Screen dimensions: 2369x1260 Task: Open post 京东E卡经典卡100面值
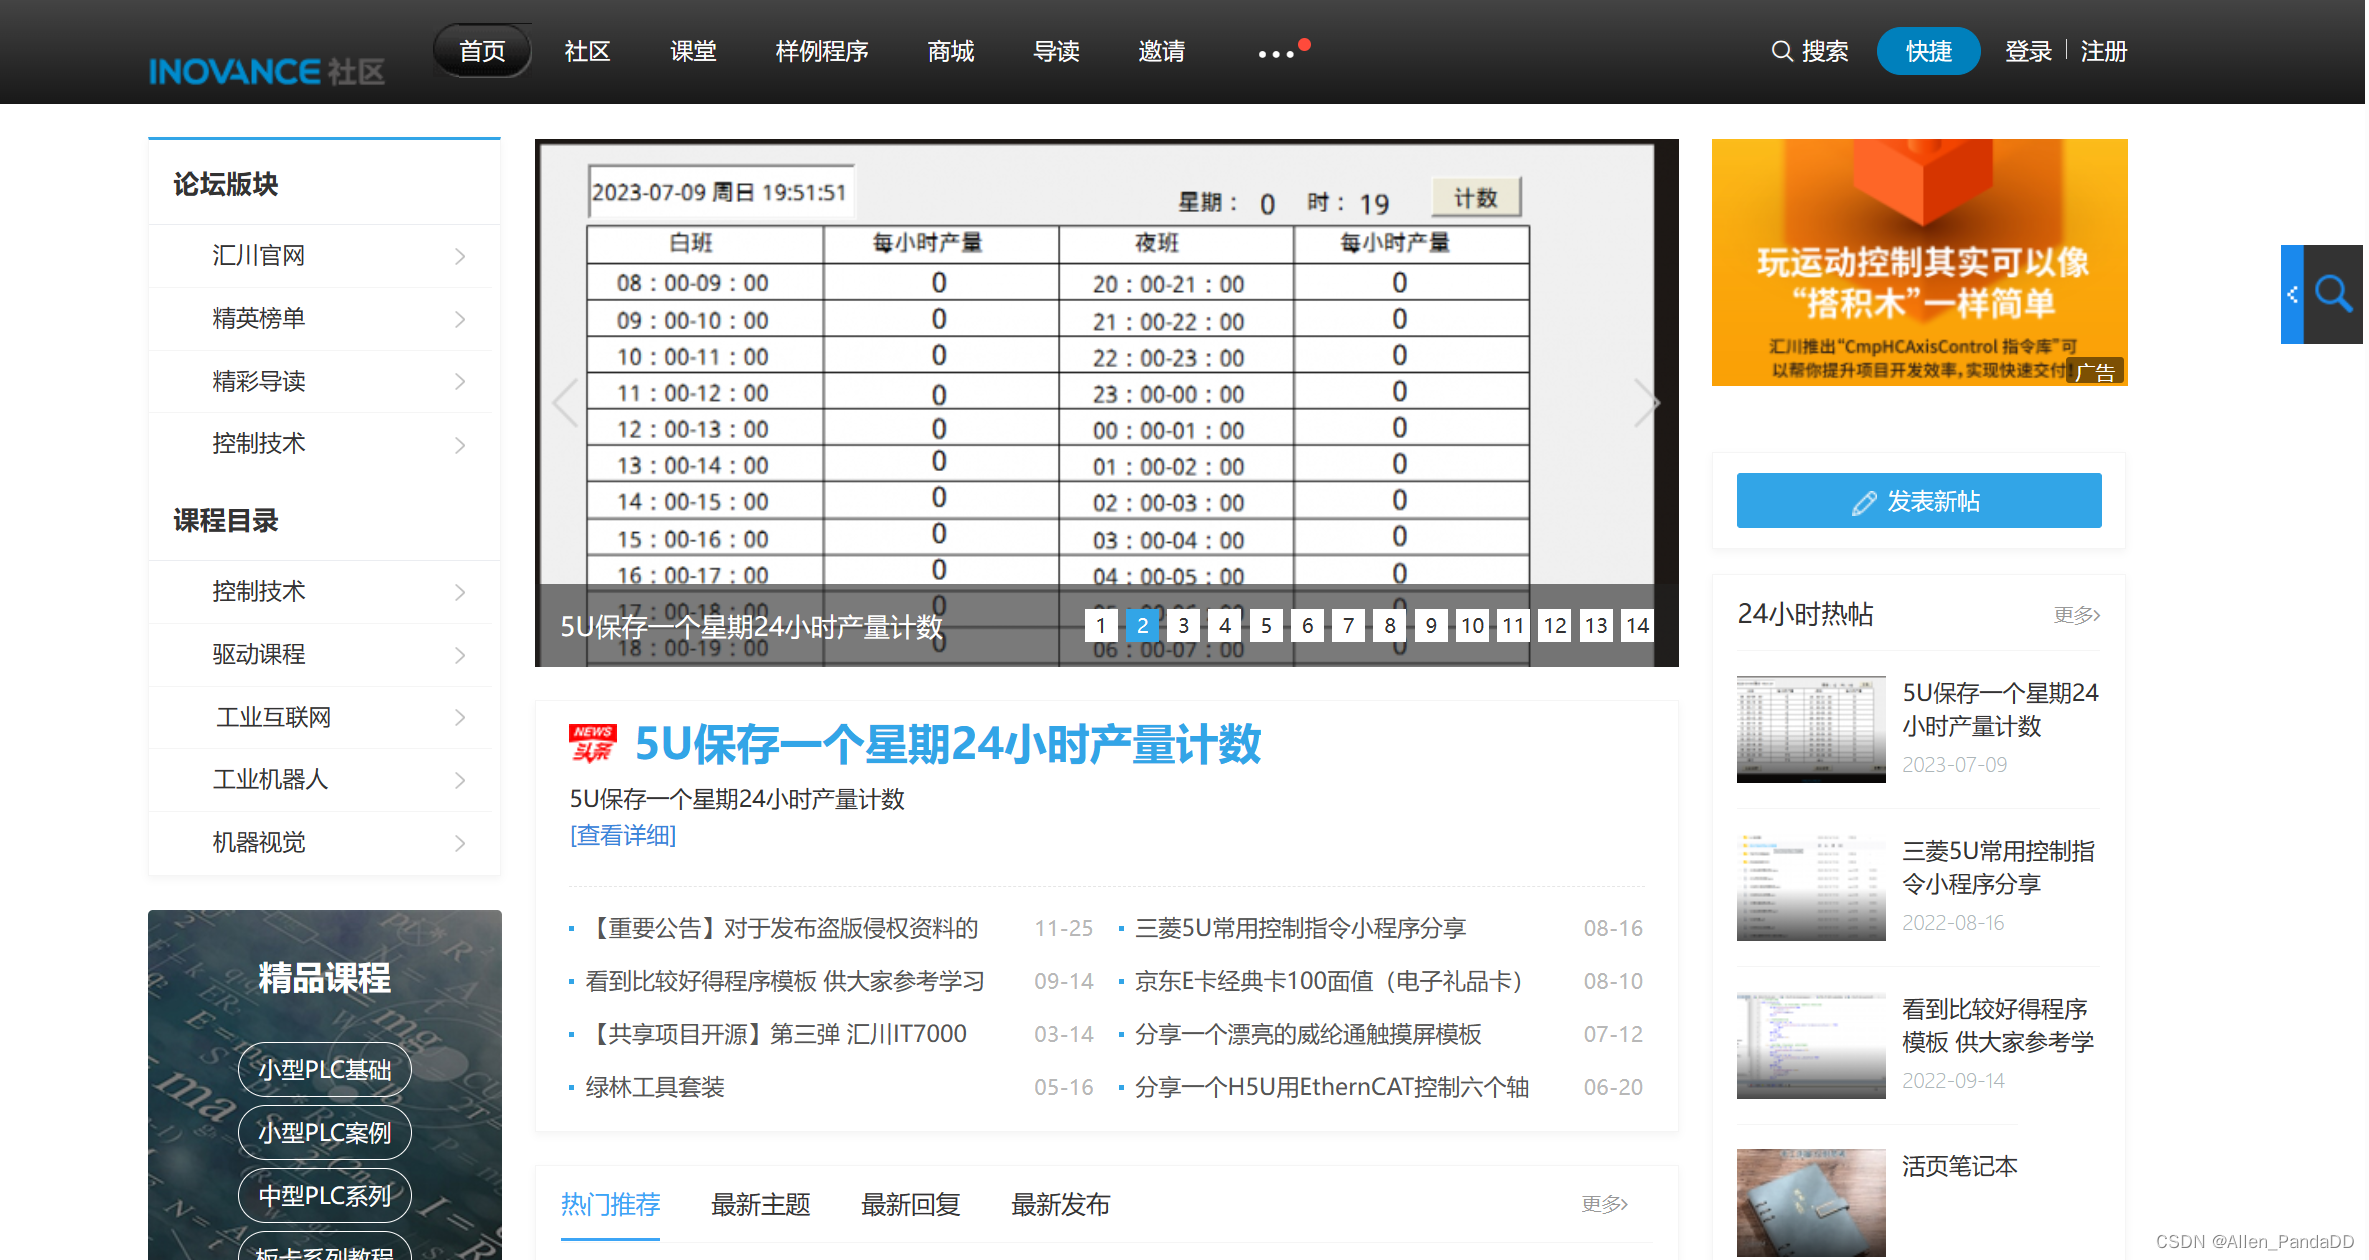(x=1330, y=981)
